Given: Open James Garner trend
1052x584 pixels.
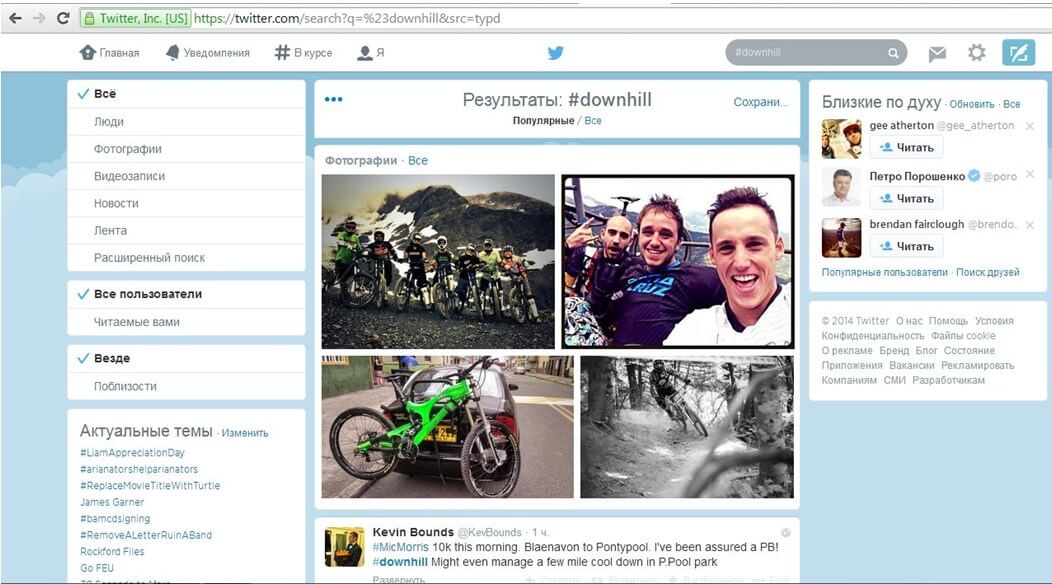Looking at the screenshot, I should tap(112, 502).
